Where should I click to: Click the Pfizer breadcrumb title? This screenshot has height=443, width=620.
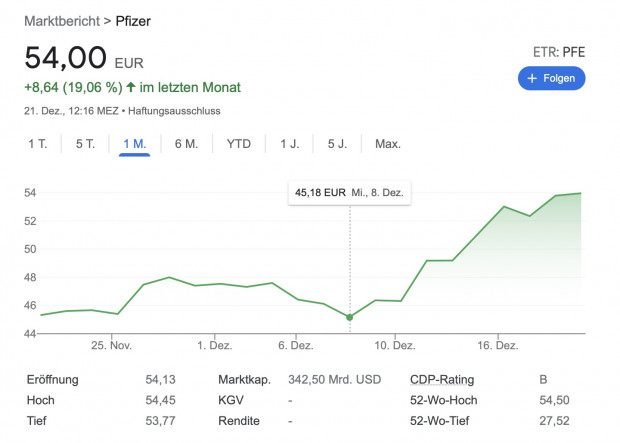[x=133, y=21]
